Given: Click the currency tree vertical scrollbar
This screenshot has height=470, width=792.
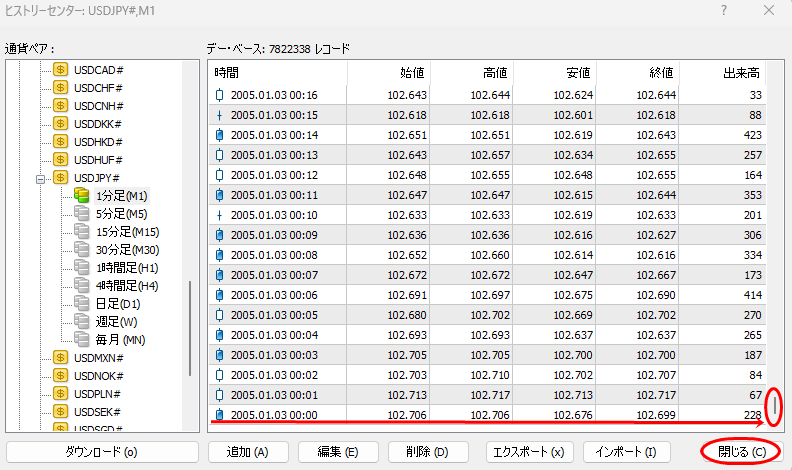Looking at the screenshot, I should [x=189, y=325].
